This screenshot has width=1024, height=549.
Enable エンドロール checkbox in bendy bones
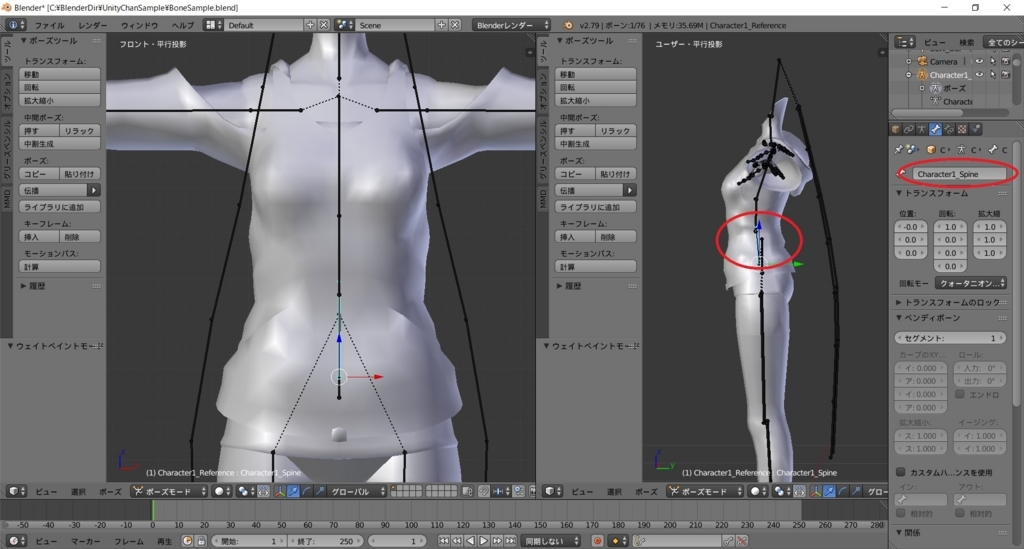point(959,394)
